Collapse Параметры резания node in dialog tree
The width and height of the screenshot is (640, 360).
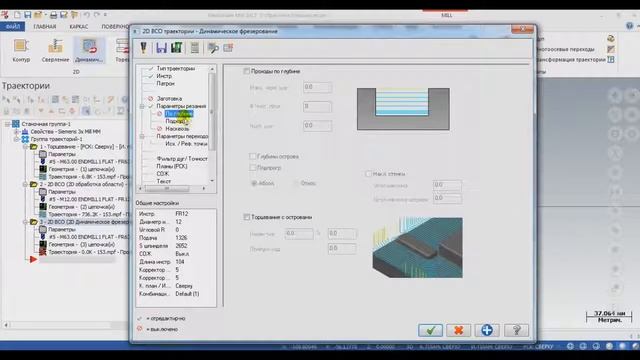coord(142,106)
